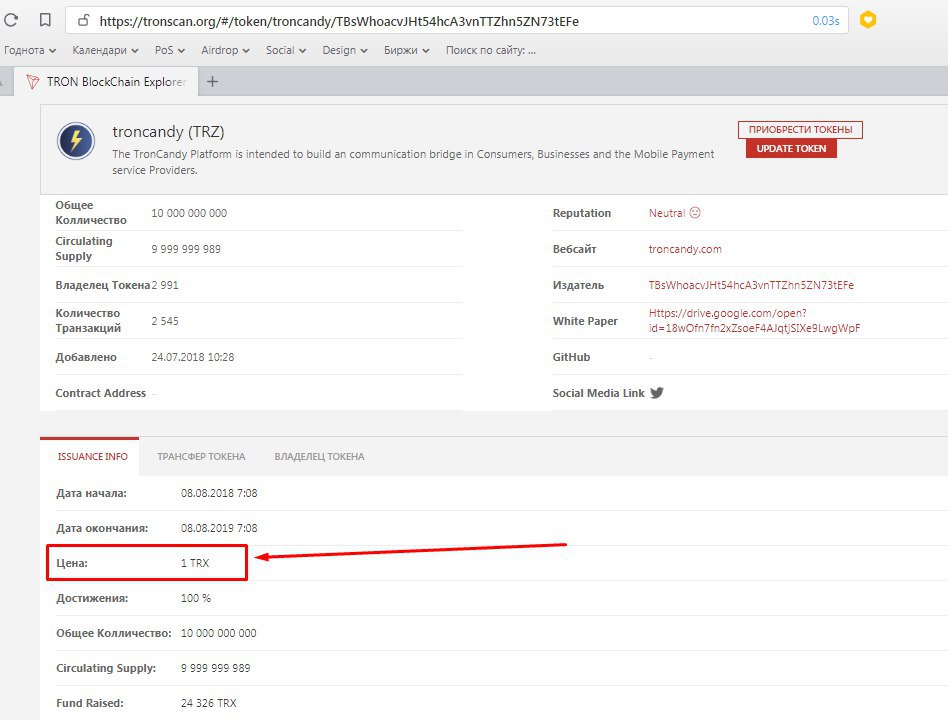Open the White Paper Google Drive link

pyautogui.click(x=754, y=320)
